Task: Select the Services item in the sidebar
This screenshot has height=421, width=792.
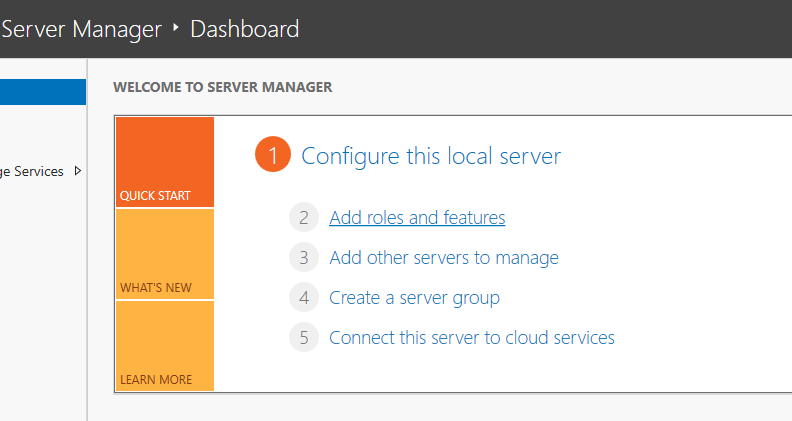Action: pos(32,172)
